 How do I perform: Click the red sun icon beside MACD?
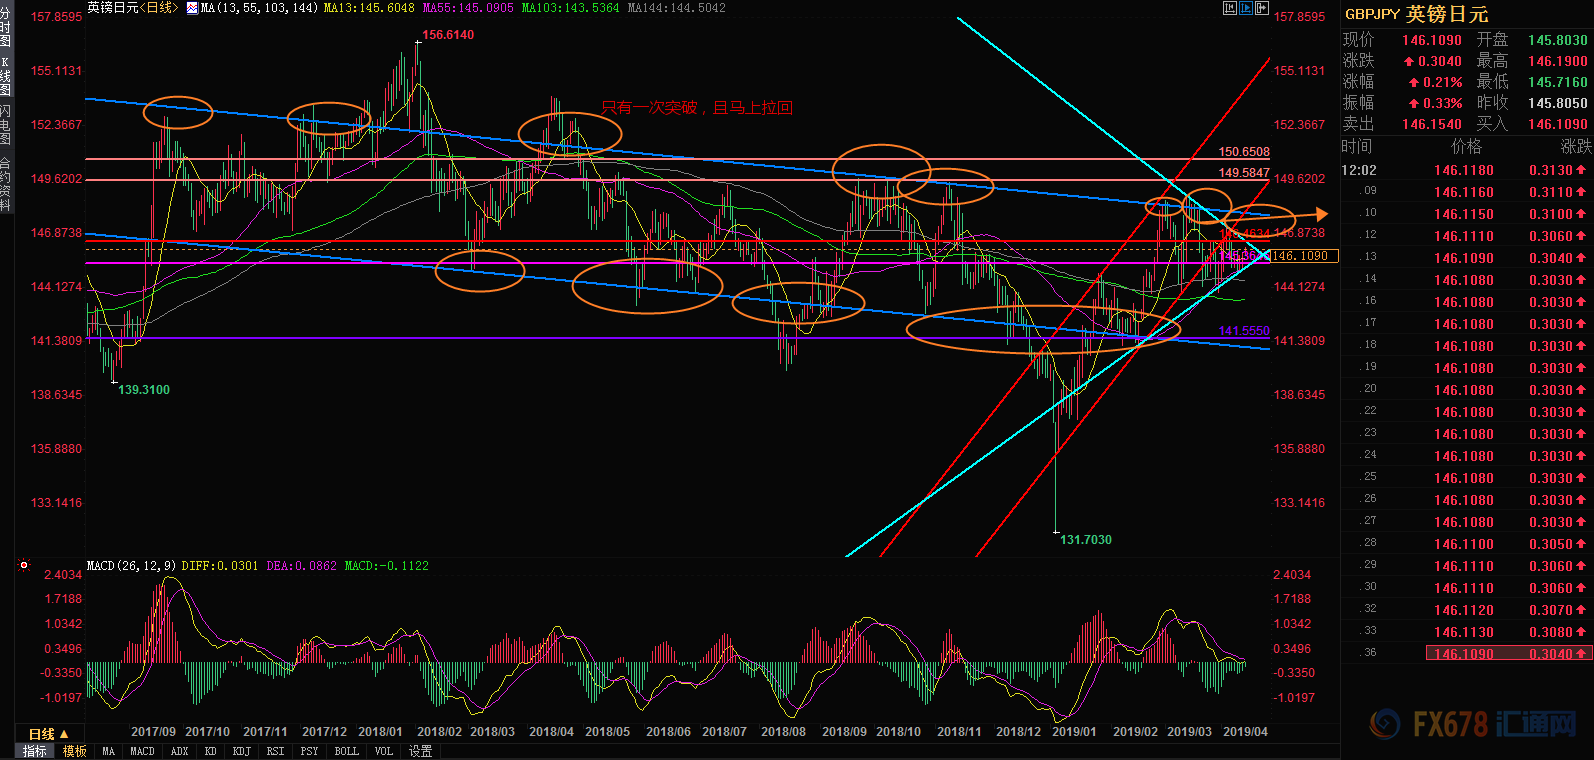click(24, 566)
